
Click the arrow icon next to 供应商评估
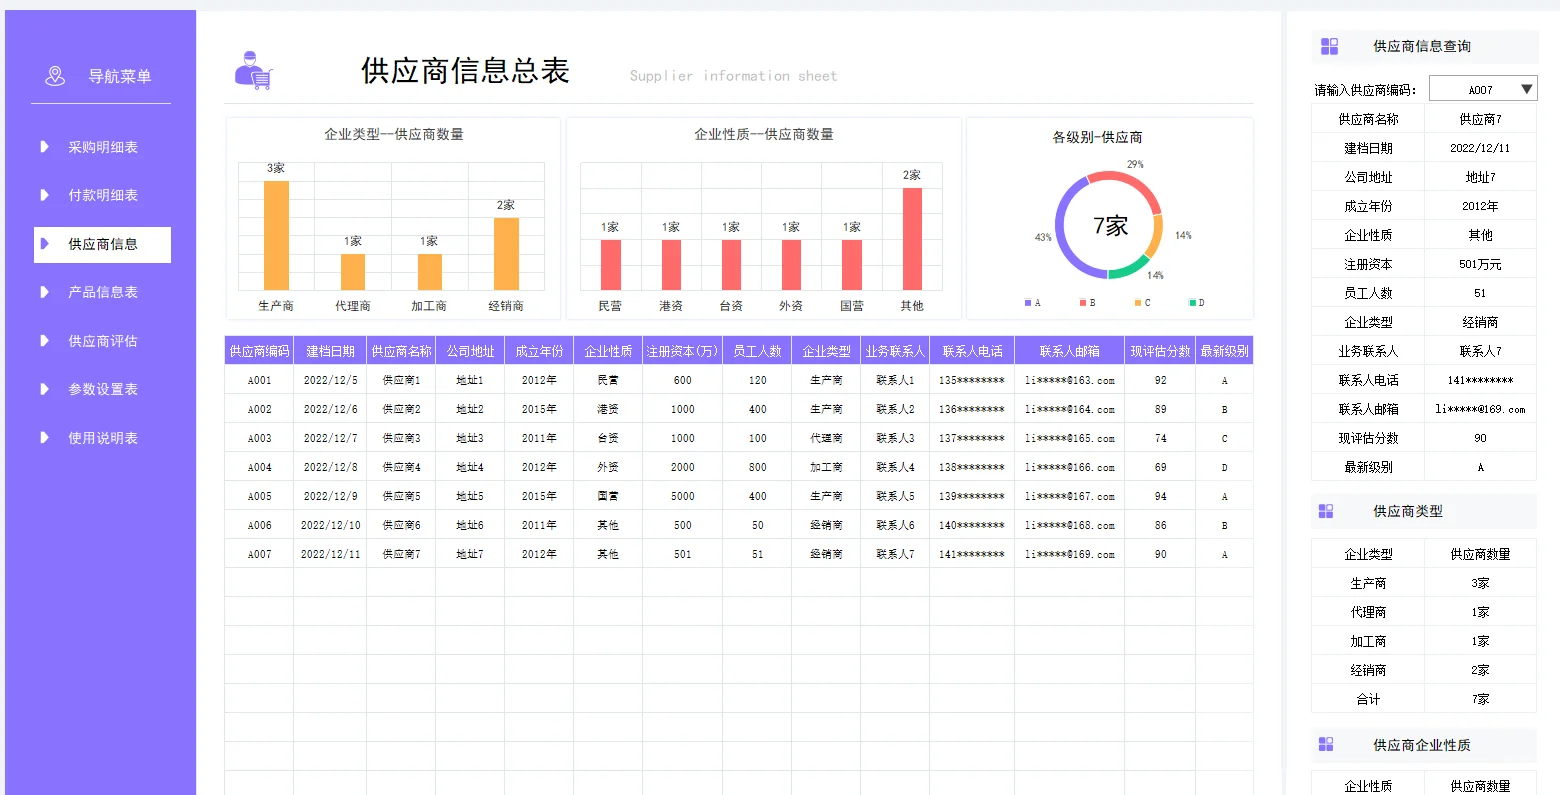(44, 341)
